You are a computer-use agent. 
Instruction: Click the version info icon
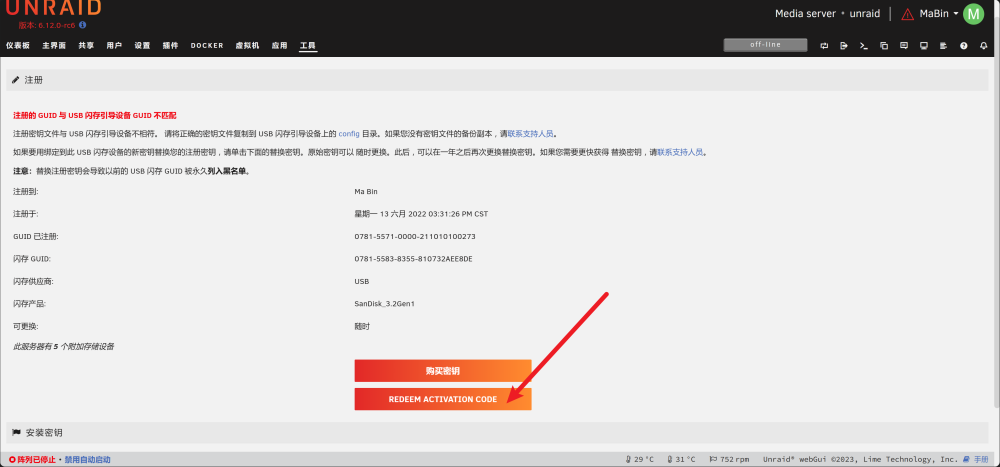[x=82, y=26]
